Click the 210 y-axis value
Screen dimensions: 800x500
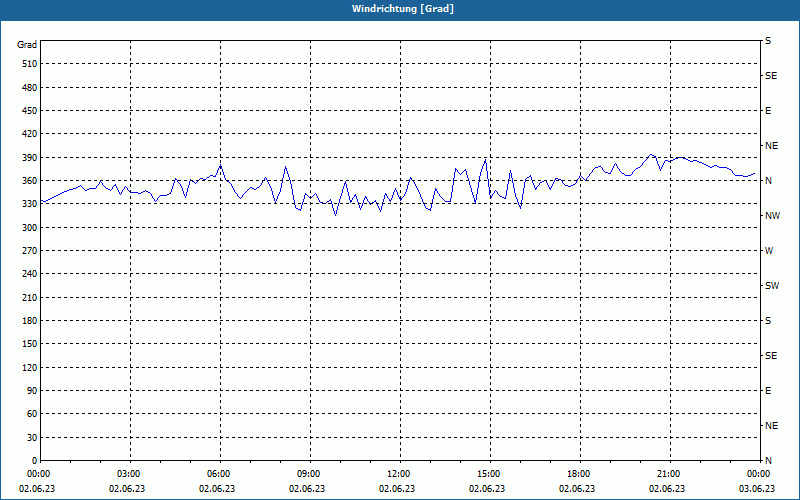(29, 297)
